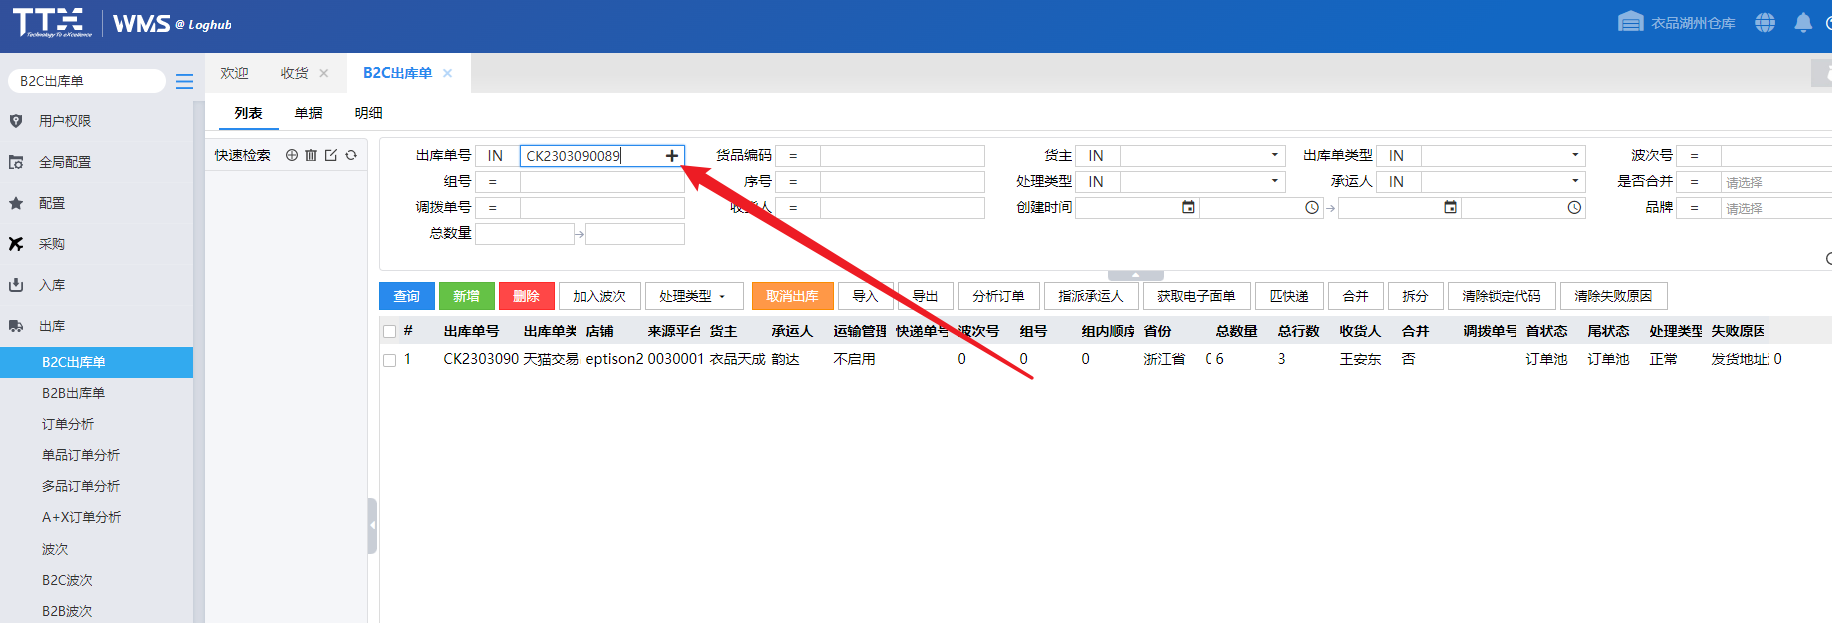Open the 出库单类型 dropdown list

point(1575,155)
